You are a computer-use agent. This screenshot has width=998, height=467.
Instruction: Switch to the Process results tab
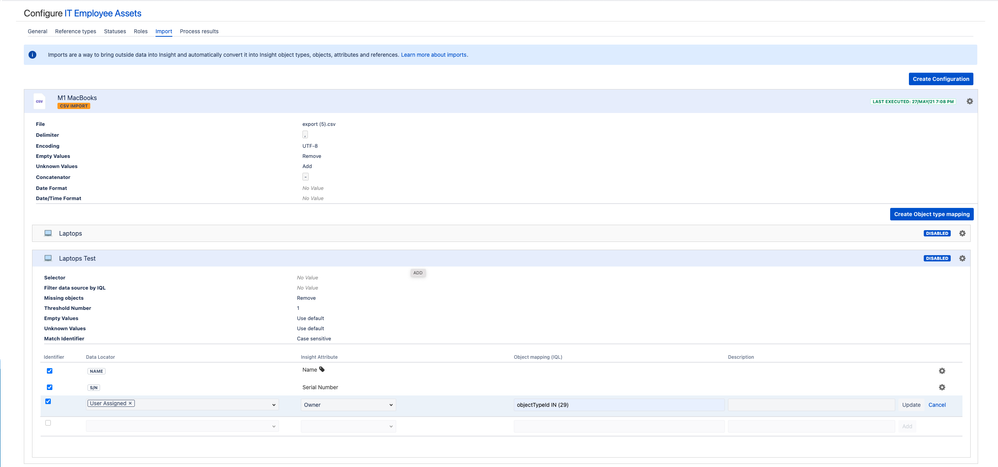(x=199, y=31)
